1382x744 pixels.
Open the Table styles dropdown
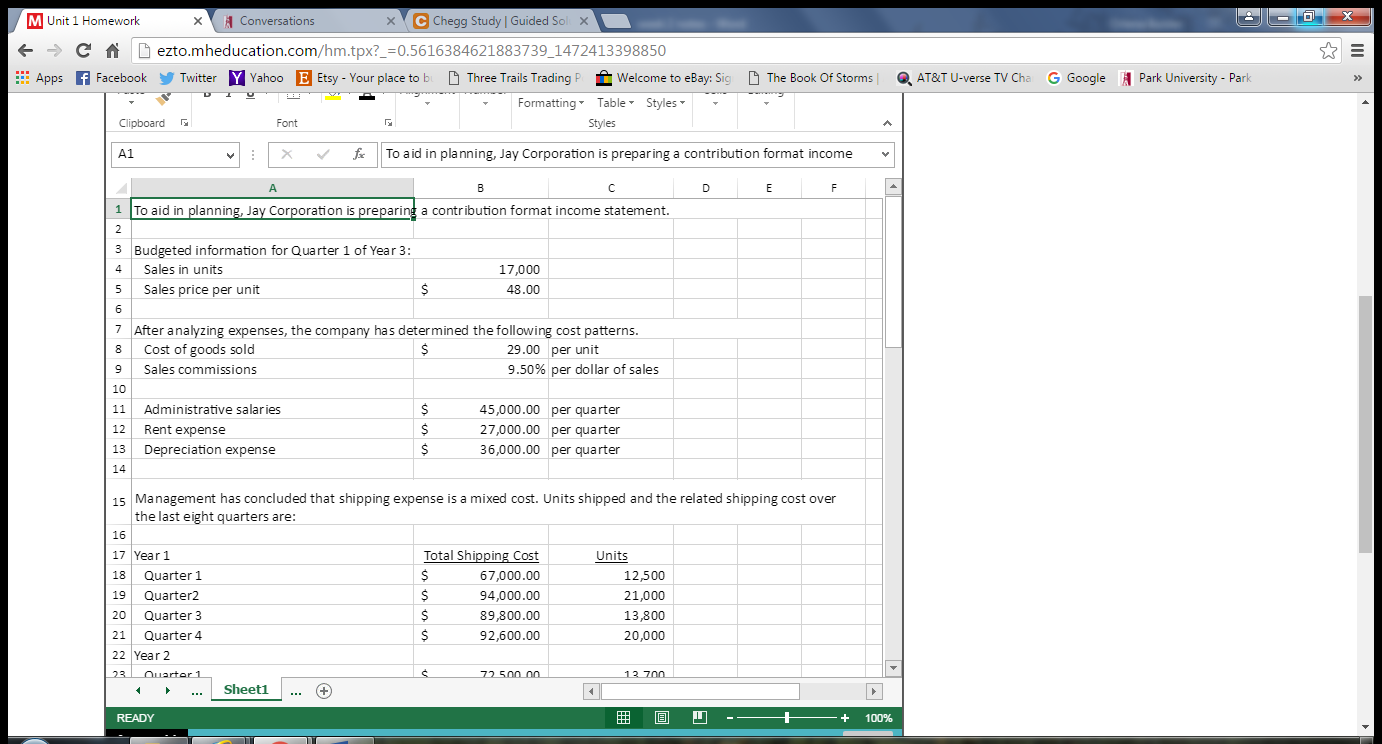point(614,102)
